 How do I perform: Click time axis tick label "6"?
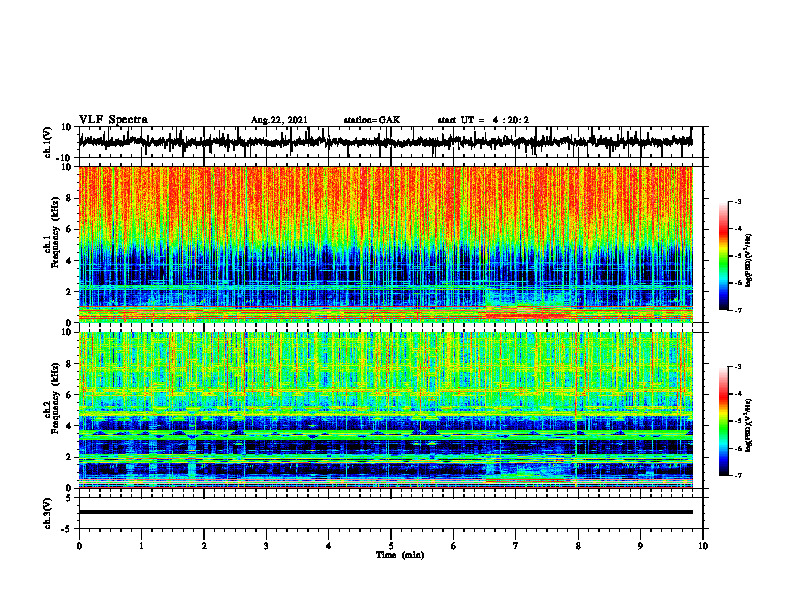[x=453, y=546]
